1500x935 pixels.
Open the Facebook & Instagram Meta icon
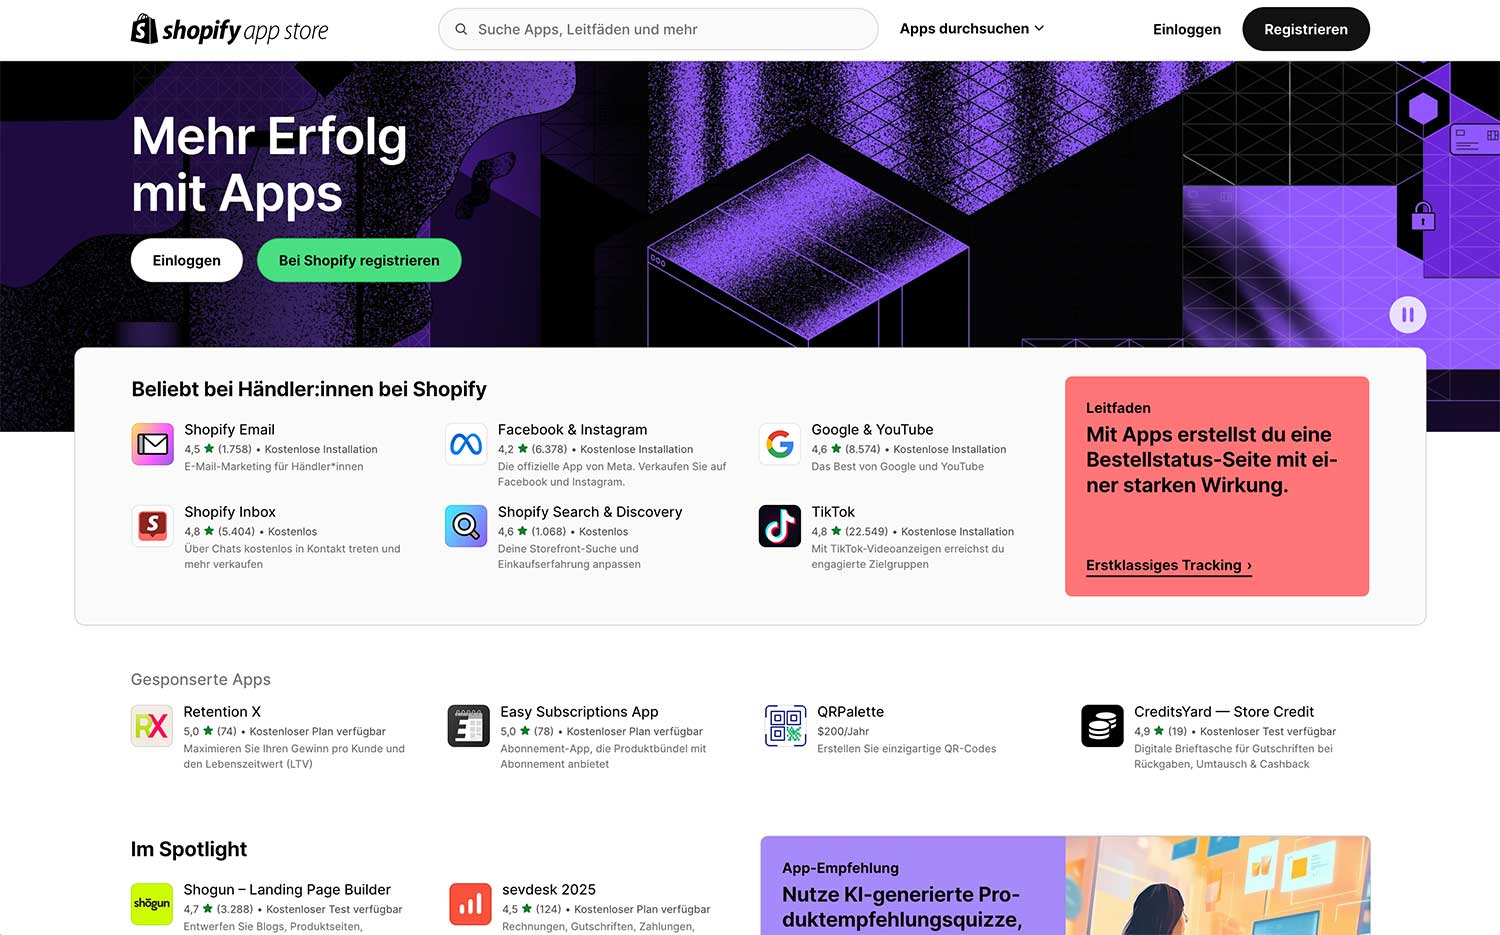[466, 444]
